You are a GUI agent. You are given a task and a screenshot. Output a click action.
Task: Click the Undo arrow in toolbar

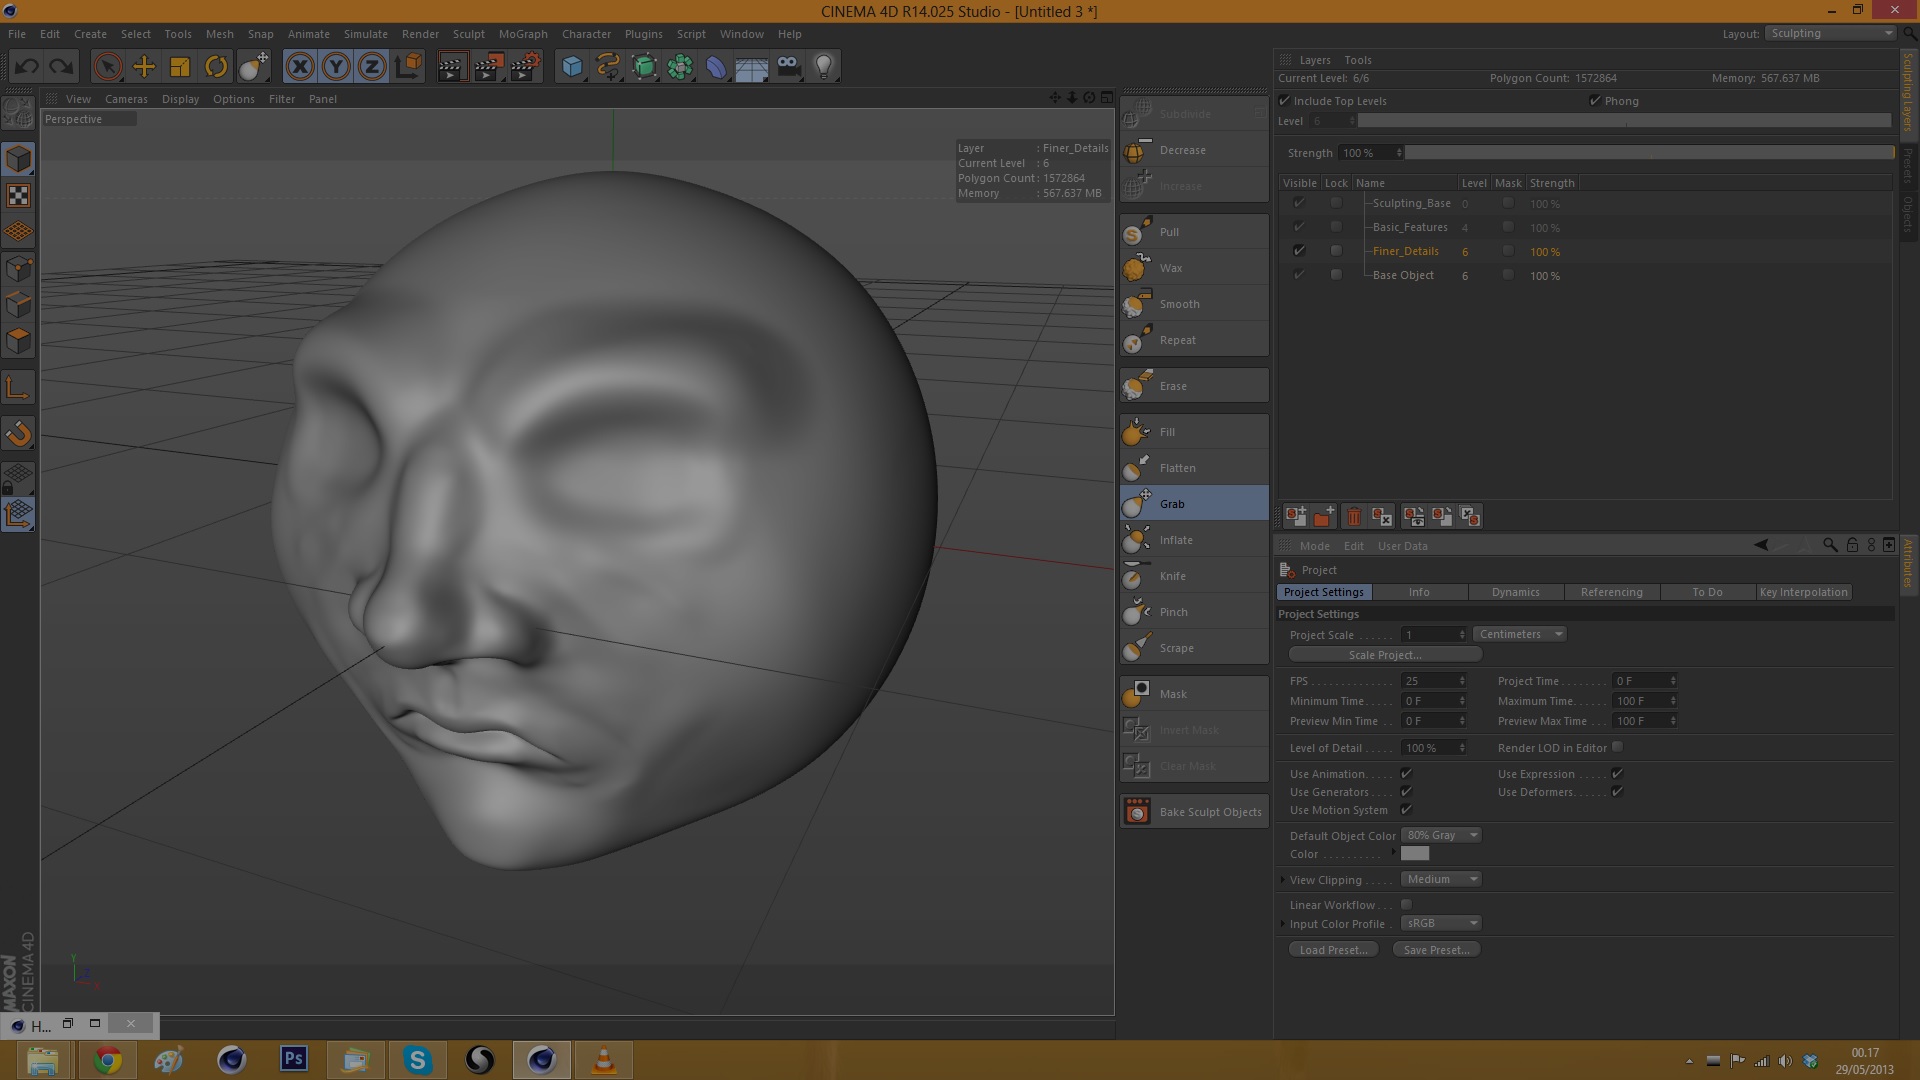27,67
